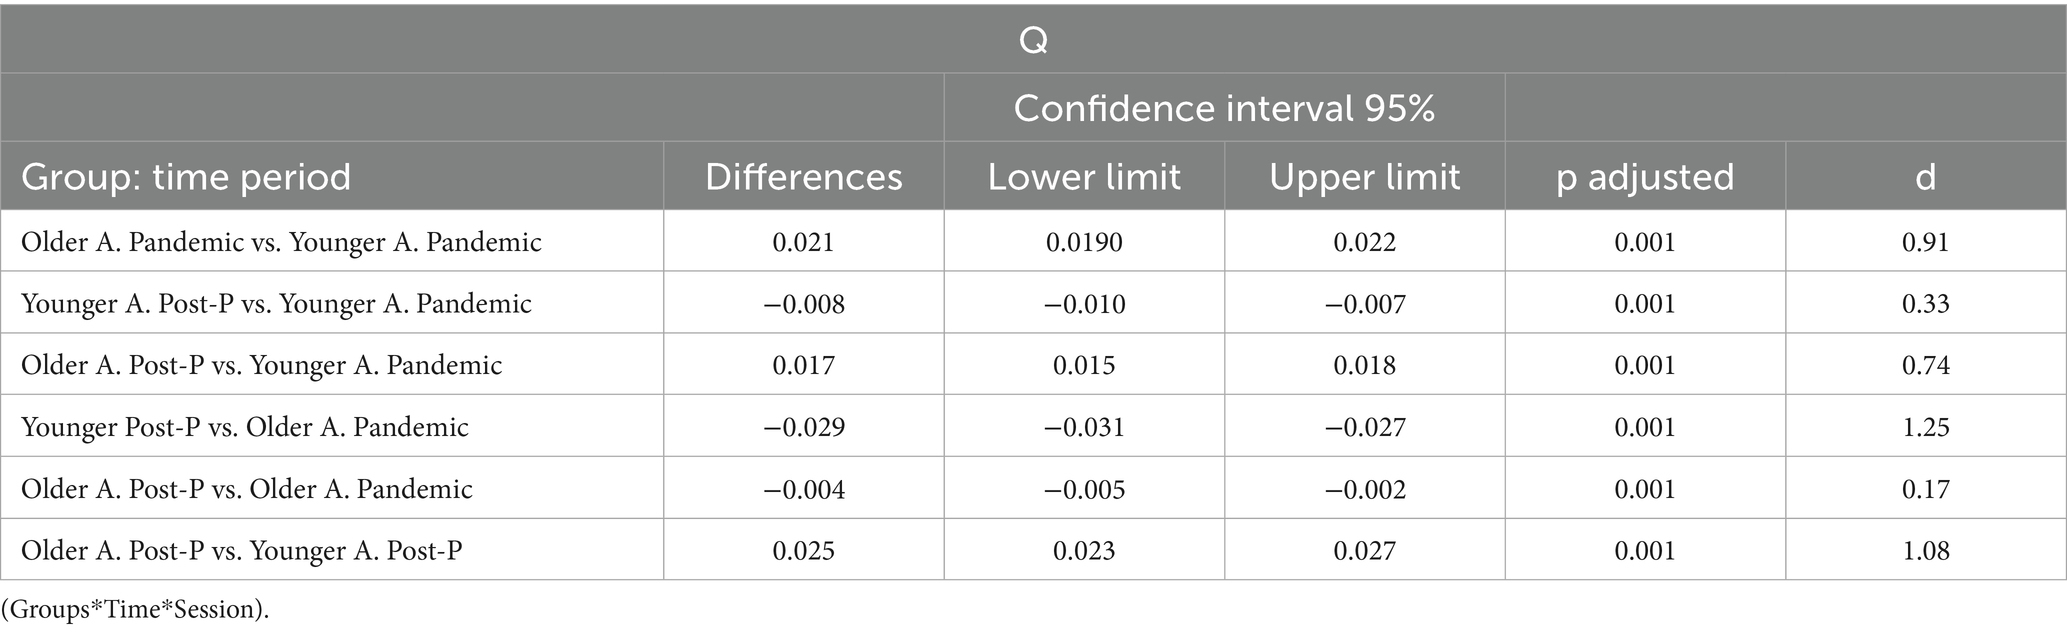Click "Younger Post-P vs. Older A. Pandemic" row label
Viewport: 2067px width, 634px height.
(245, 427)
